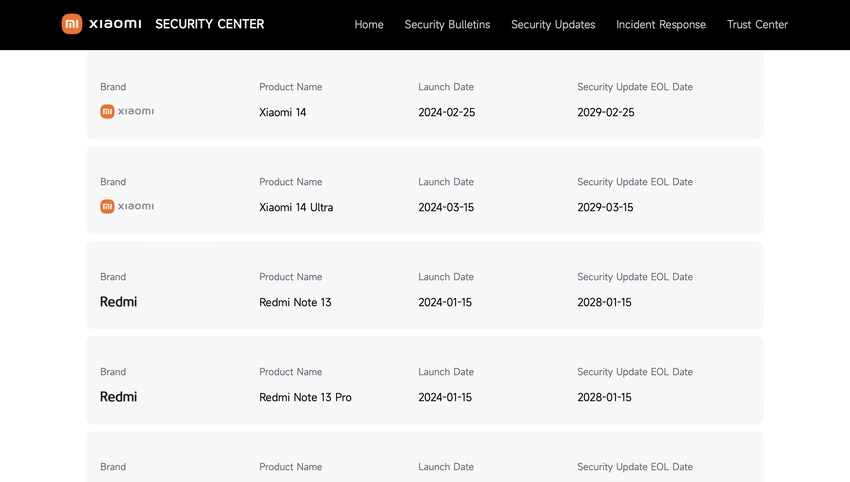This screenshot has height=482, width=850.
Task: Open the Trust Center page
Action: click(757, 25)
